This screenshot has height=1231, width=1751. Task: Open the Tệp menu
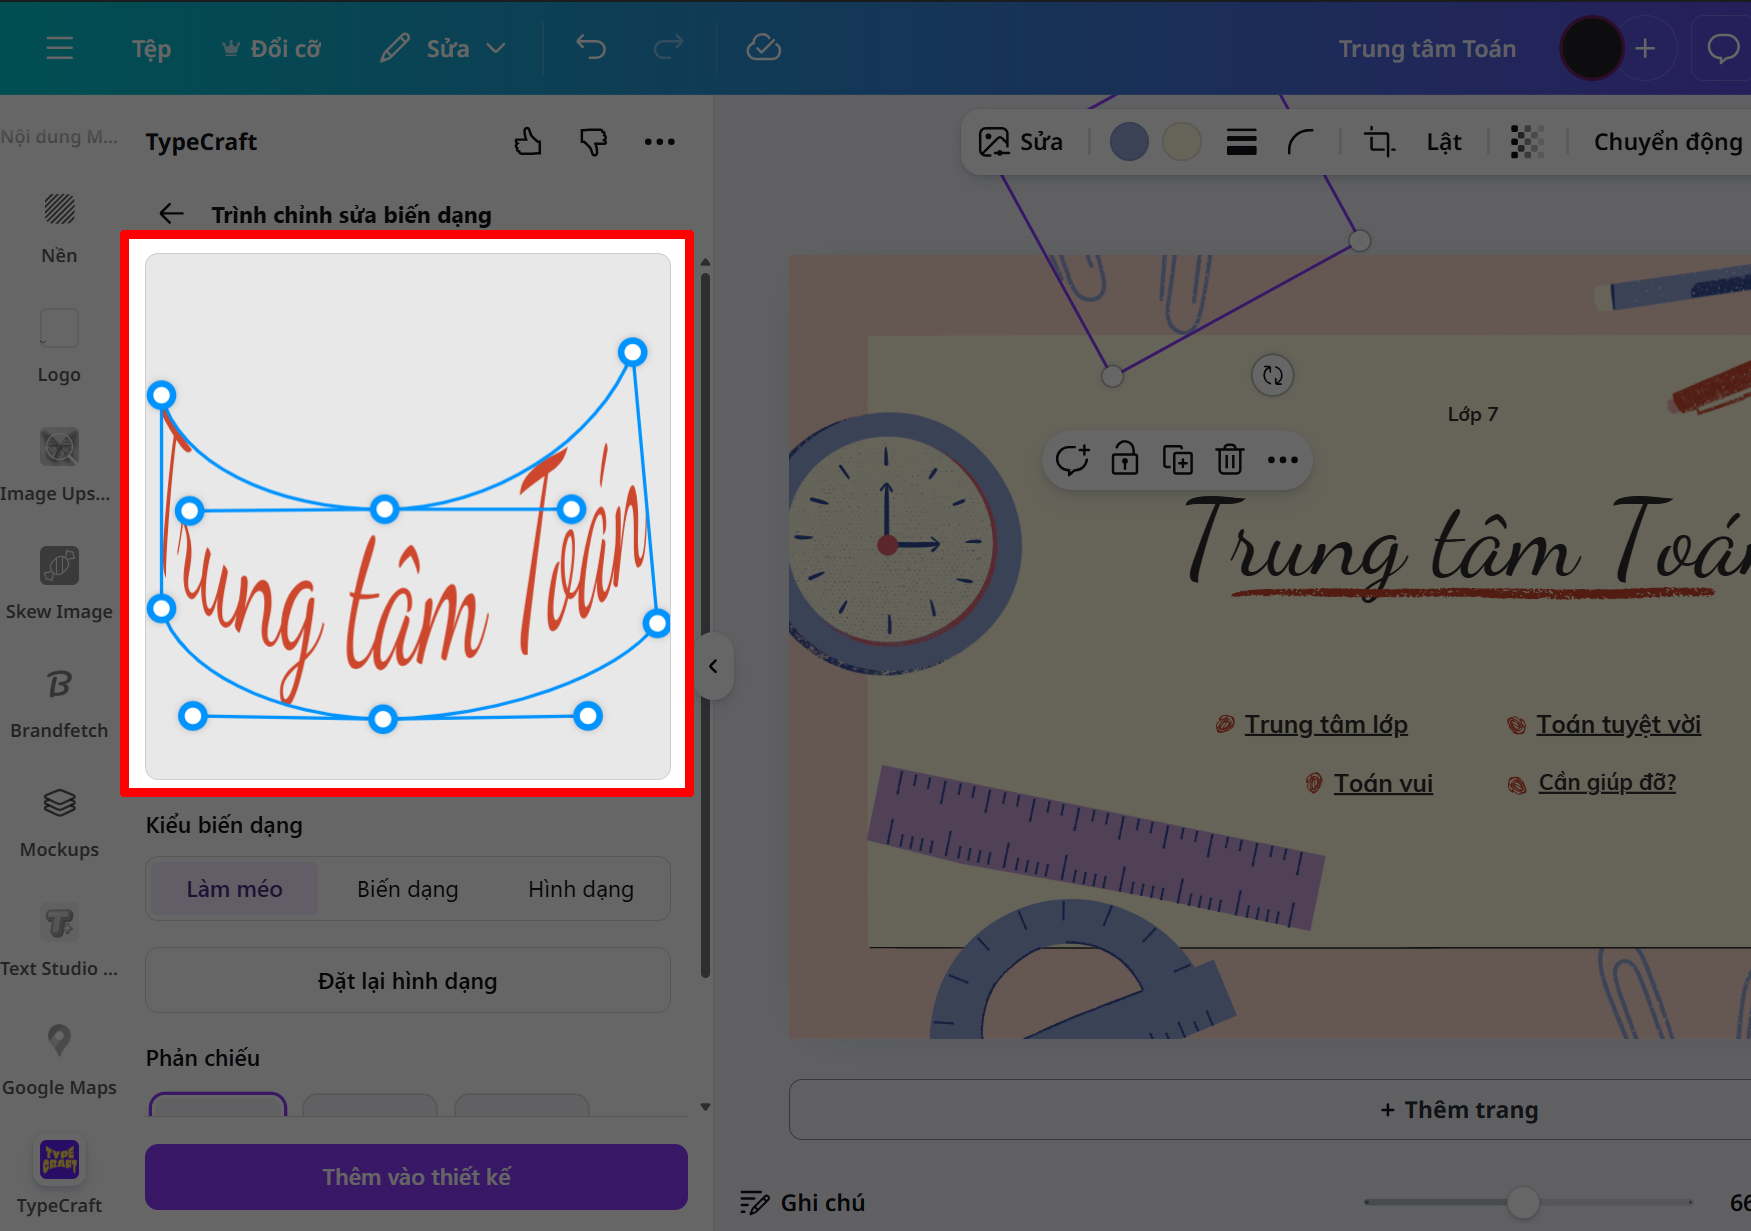tap(150, 47)
